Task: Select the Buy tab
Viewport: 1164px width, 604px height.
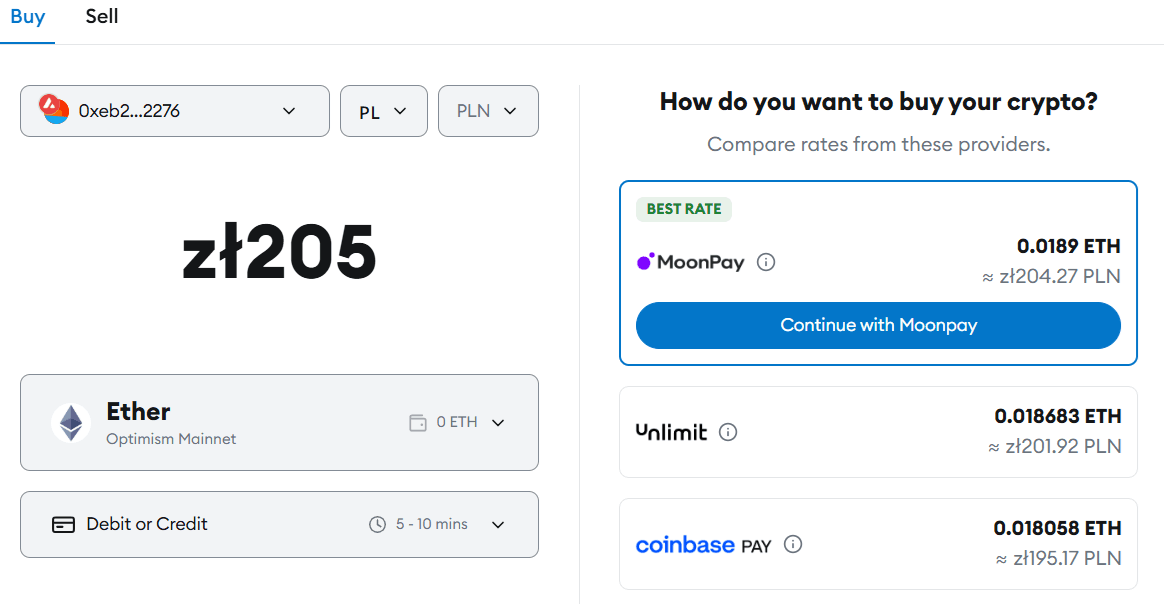Action: (x=27, y=16)
